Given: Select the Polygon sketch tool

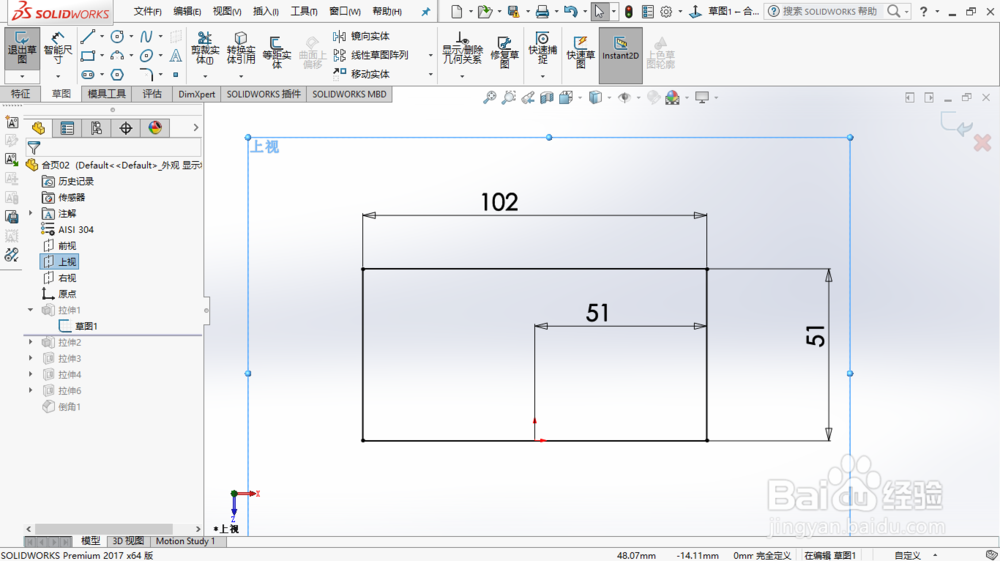Looking at the screenshot, I should pos(117,75).
